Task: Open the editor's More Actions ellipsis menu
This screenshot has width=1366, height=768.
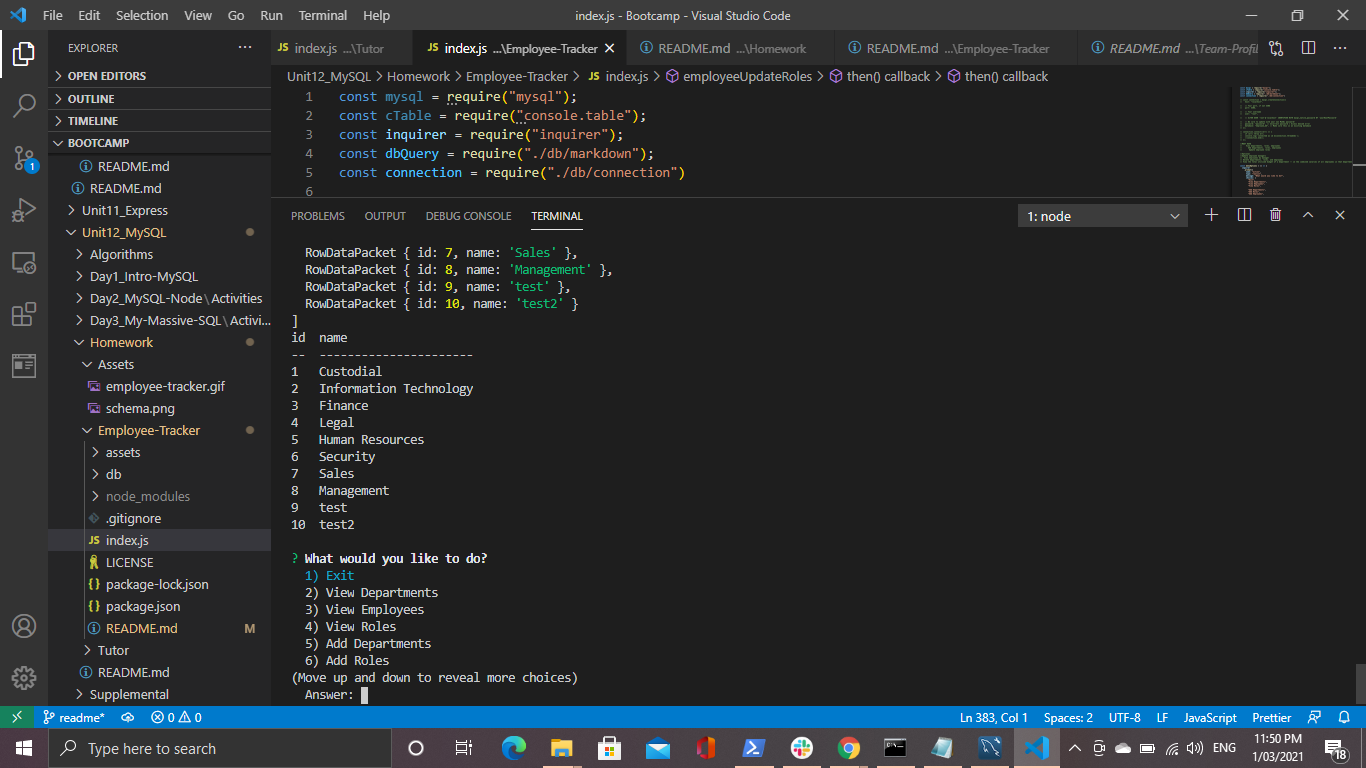Action: pos(1340,48)
